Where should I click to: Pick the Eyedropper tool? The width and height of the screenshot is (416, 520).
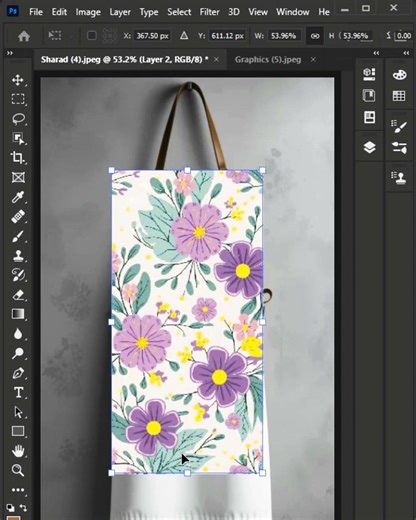pyautogui.click(x=18, y=197)
